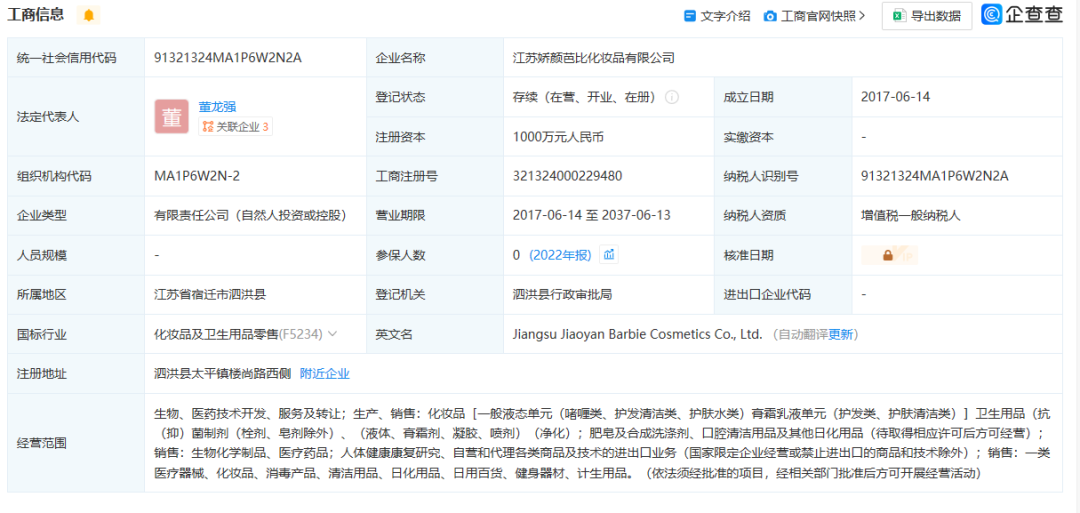Click the company name 江苏娇颜芭比化妆品有限公司
Screen dimensions: 1080x513
click(x=594, y=58)
